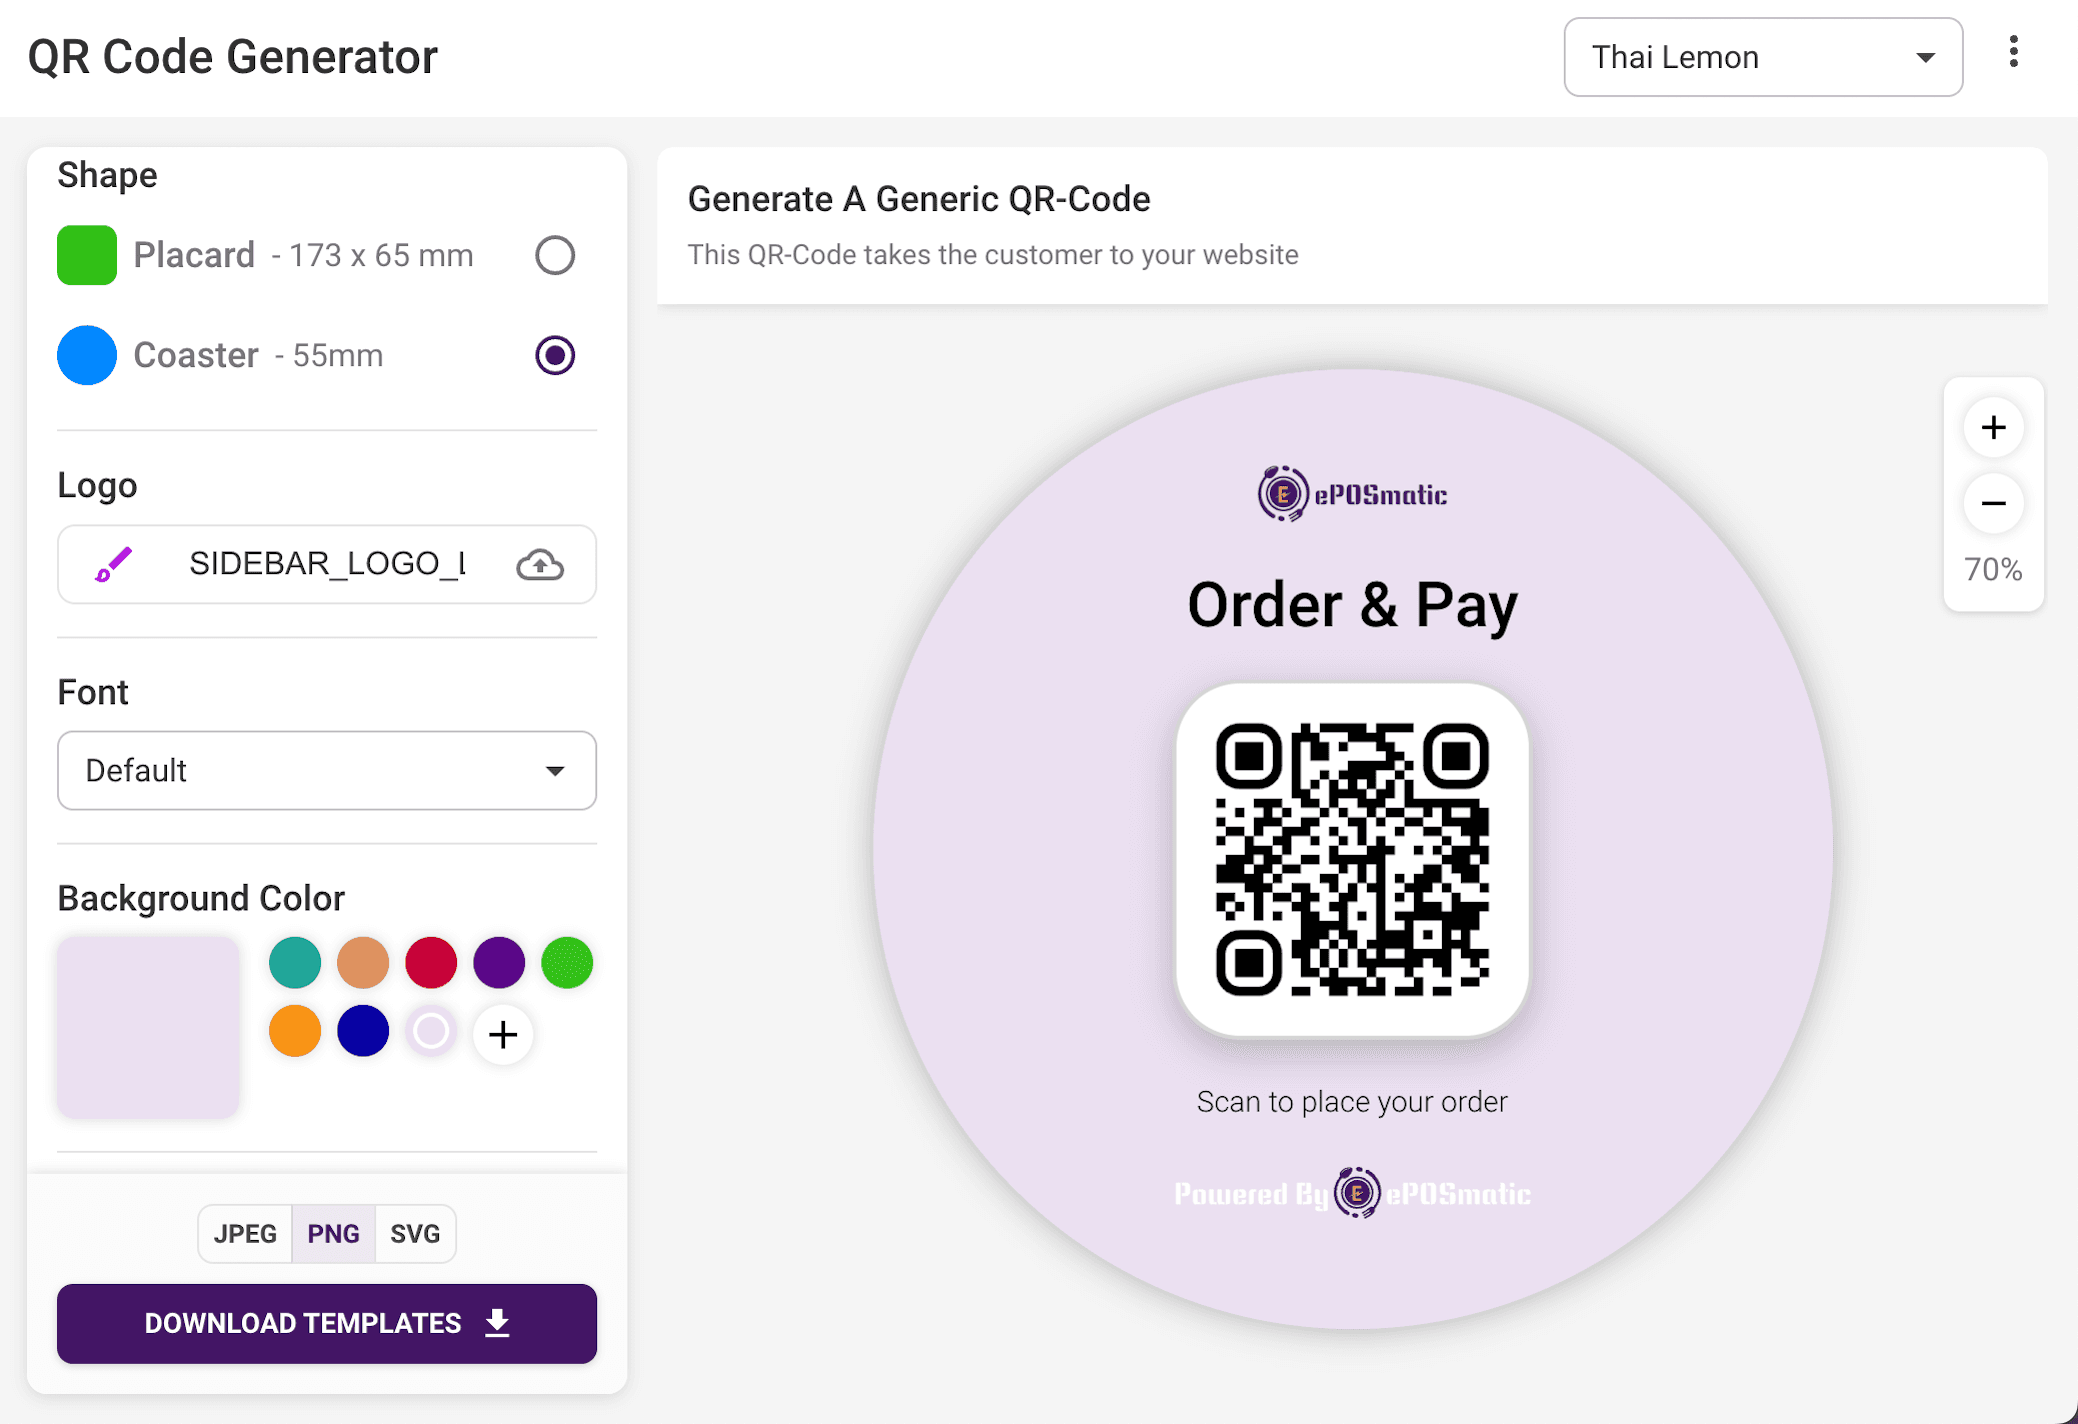Open the Thai Lemon store dropdown
Image resolution: width=2078 pixels, height=1424 pixels.
1763,57
